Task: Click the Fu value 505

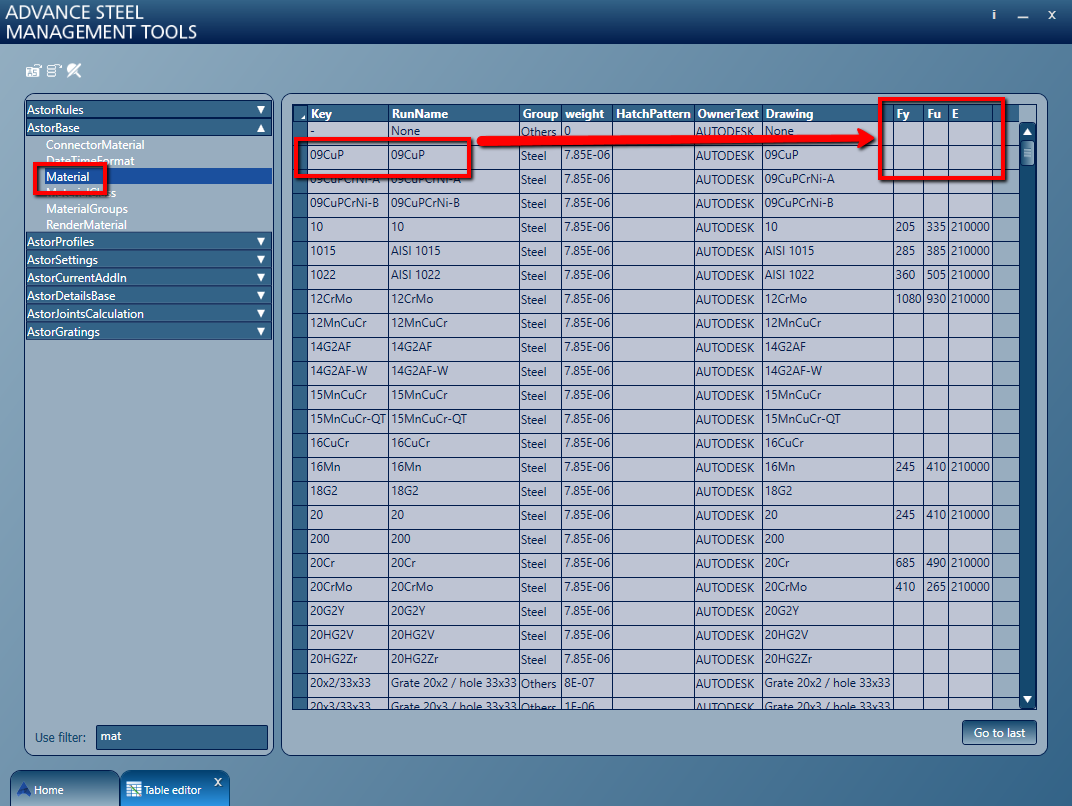Action: pyautogui.click(x=936, y=276)
